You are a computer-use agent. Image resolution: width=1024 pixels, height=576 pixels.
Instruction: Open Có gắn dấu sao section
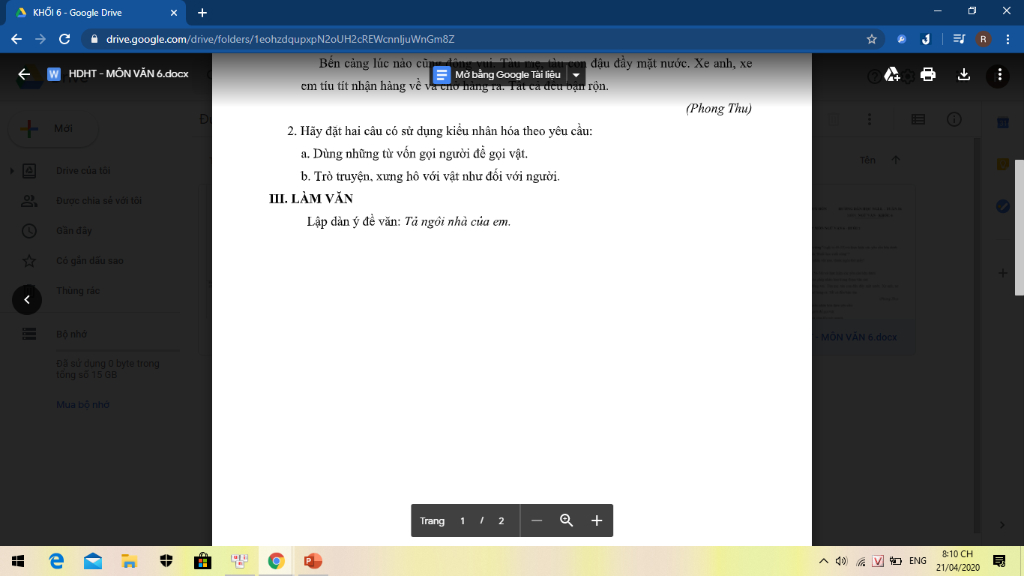89,261
